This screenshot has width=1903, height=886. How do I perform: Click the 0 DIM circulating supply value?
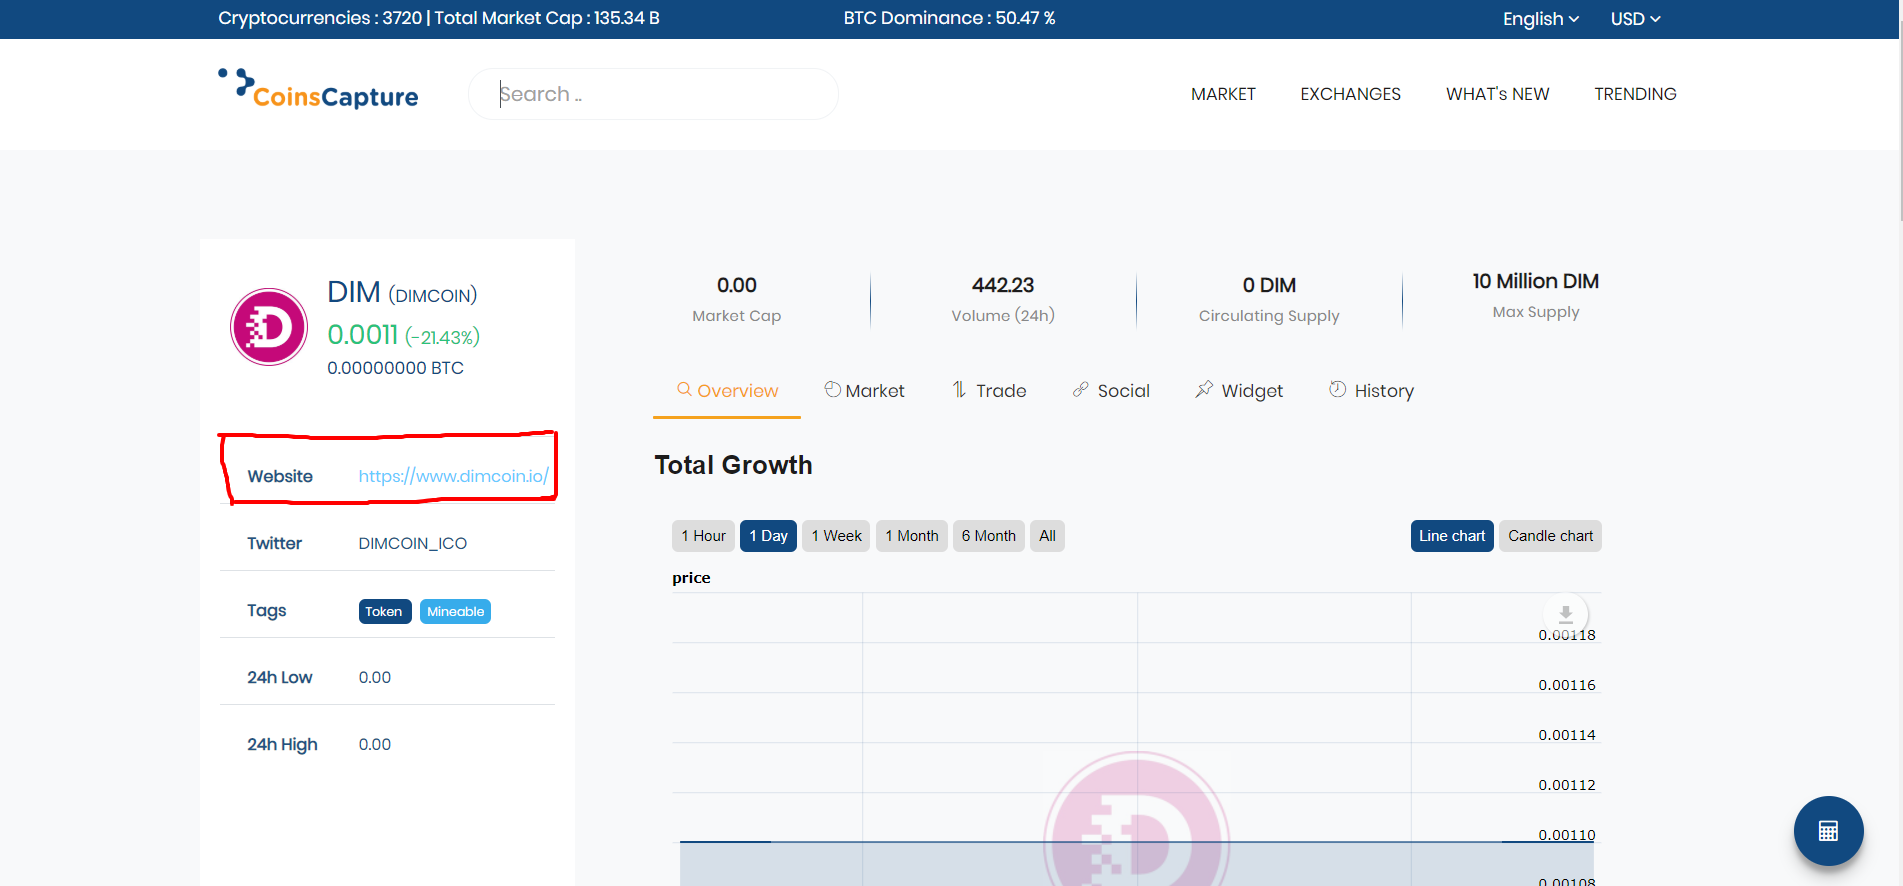pos(1269,286)
